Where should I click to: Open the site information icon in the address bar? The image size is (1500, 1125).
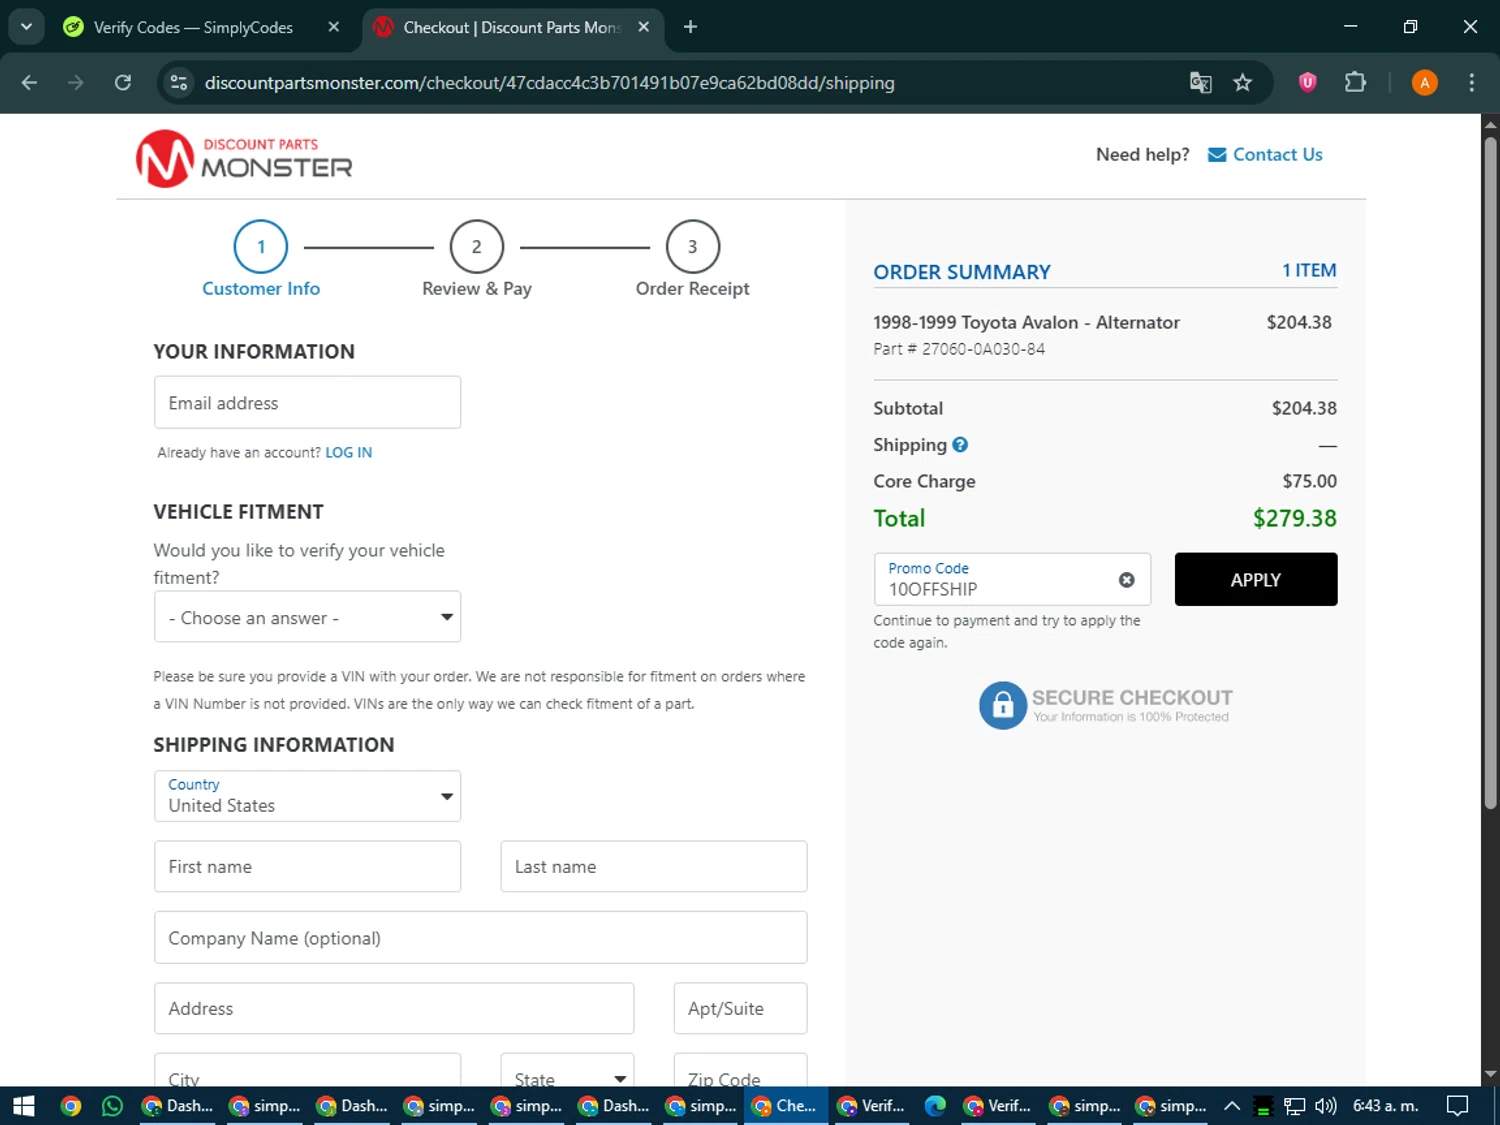point(179,83)
